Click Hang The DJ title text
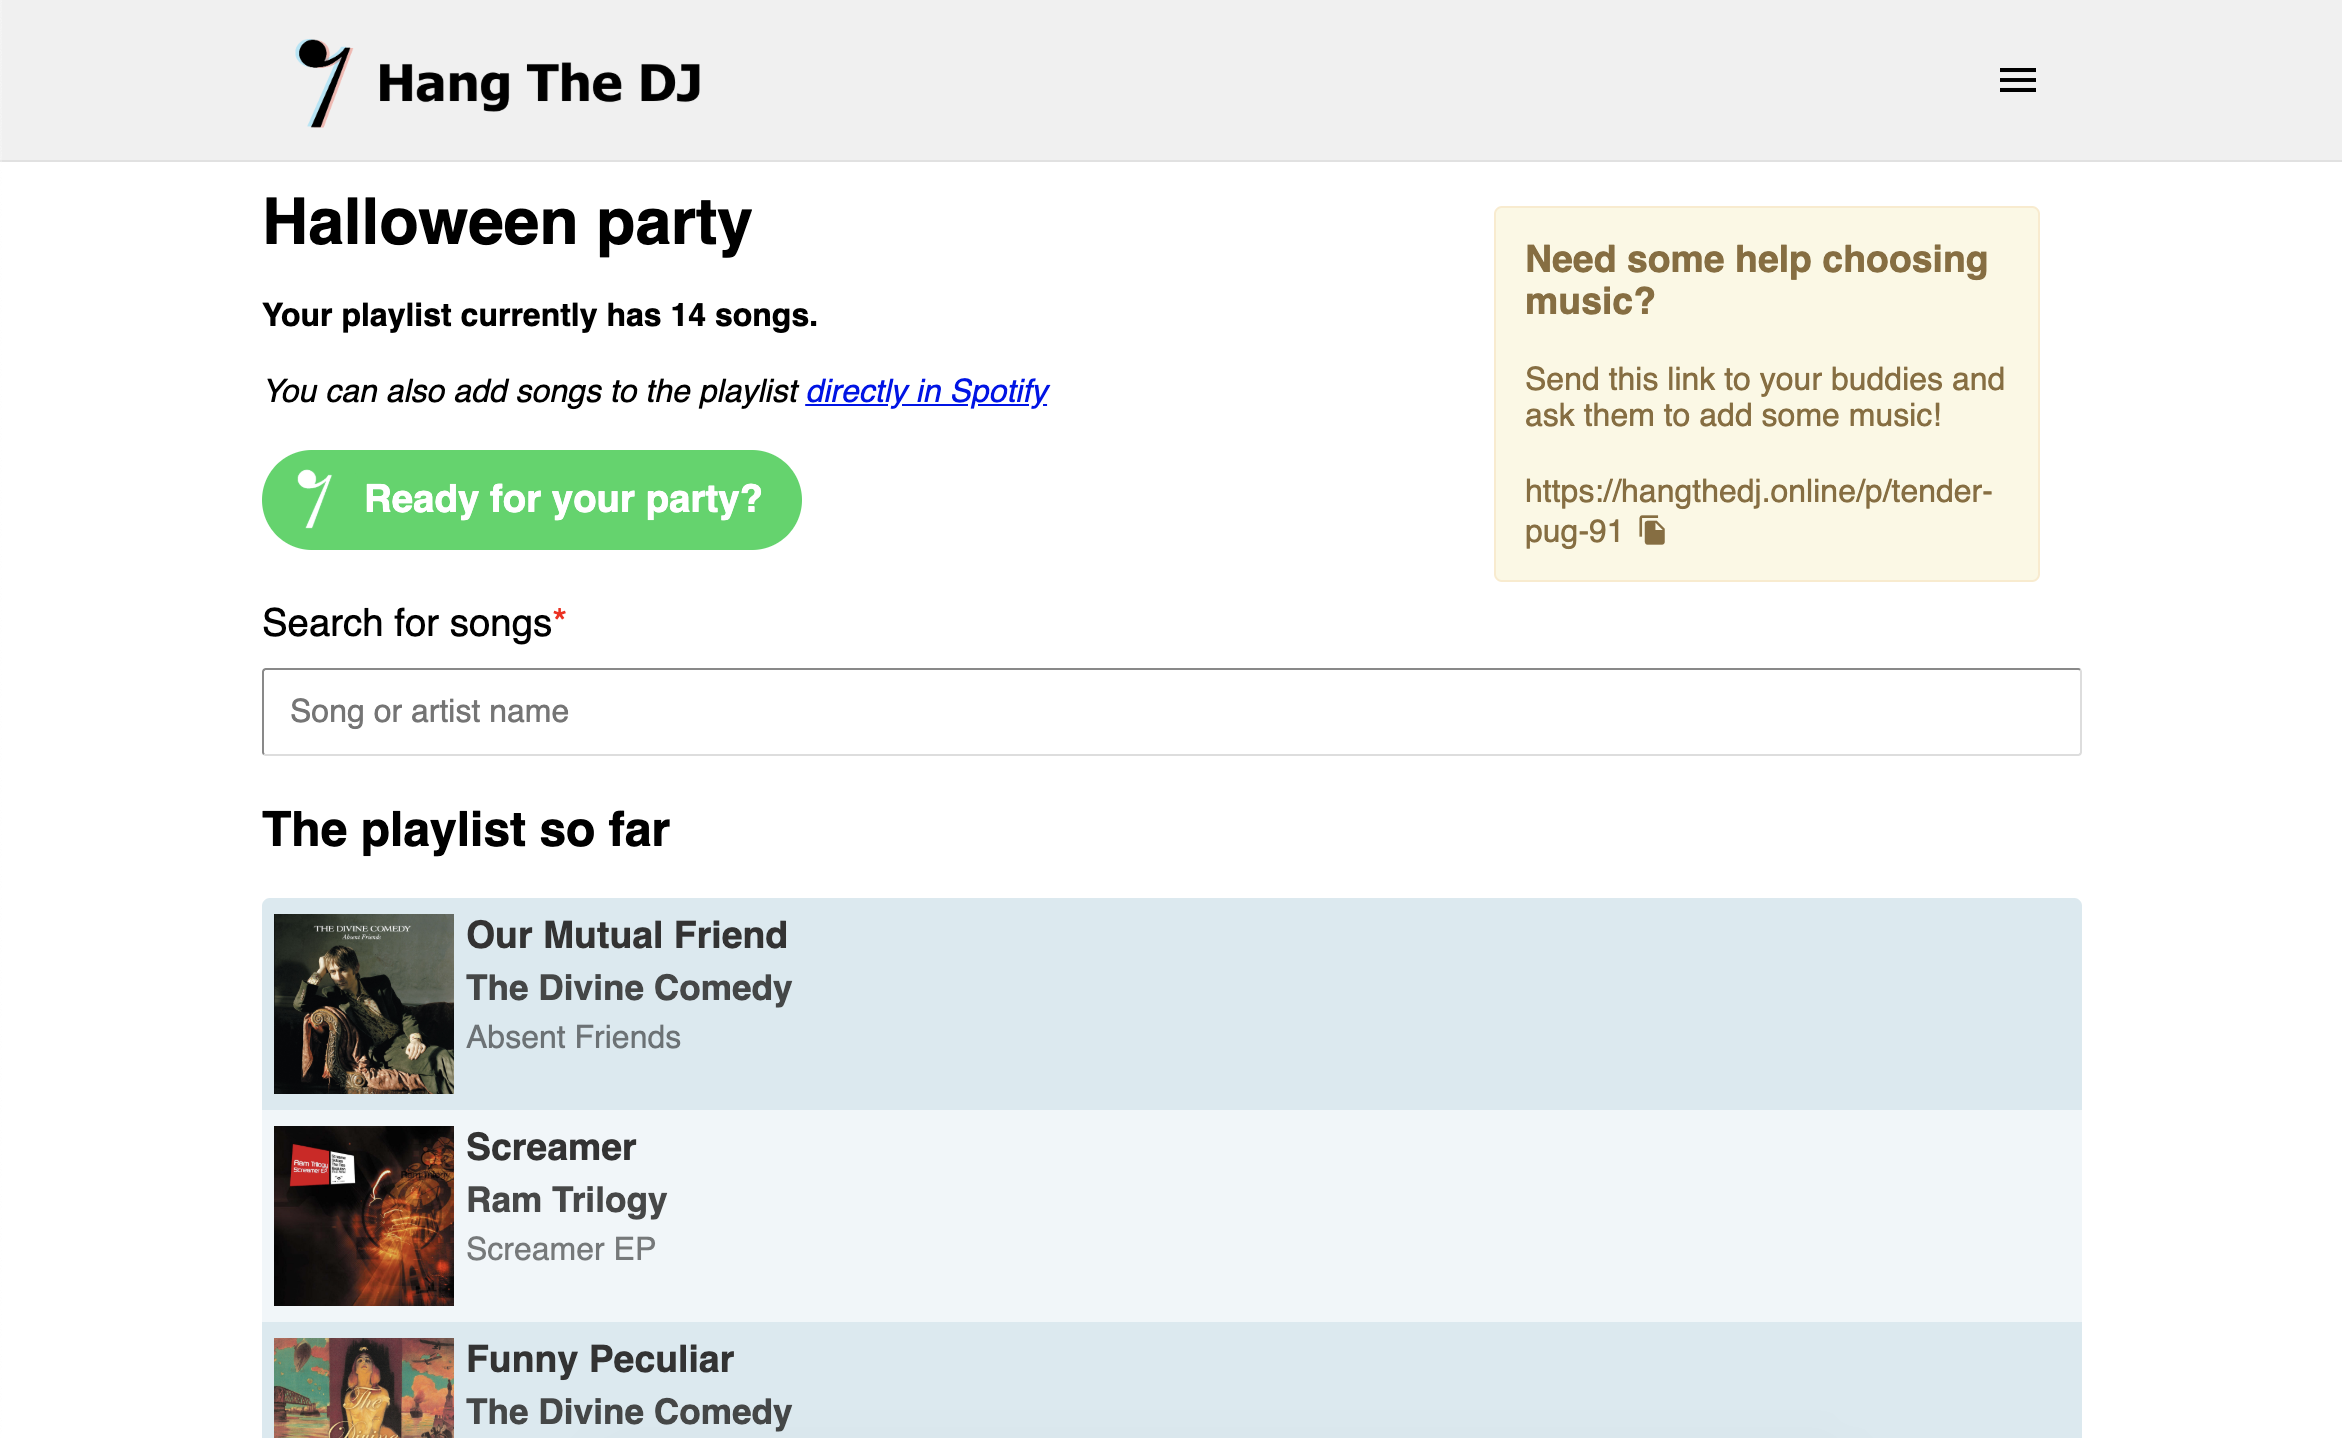This screenshot has width=2342, height=1438. coord(539,82)
